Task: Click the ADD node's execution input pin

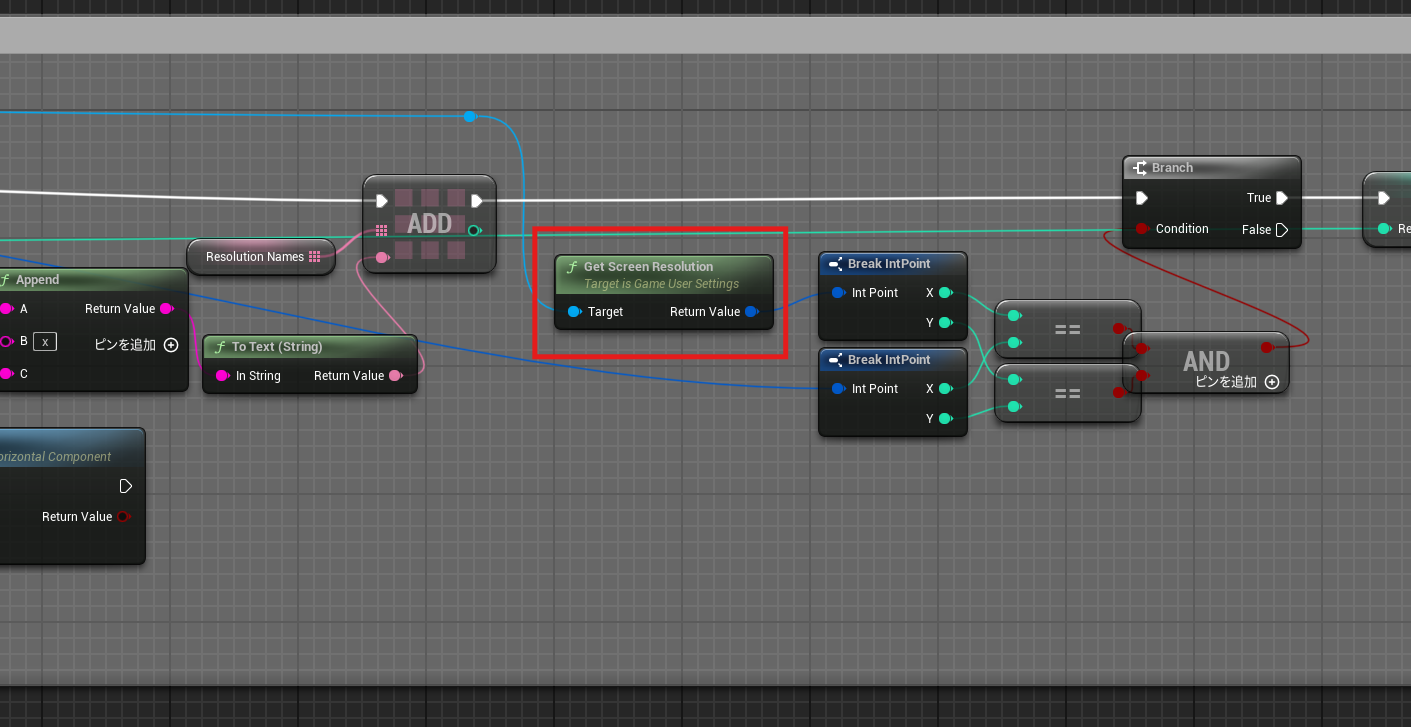Action: coord(381,201)
